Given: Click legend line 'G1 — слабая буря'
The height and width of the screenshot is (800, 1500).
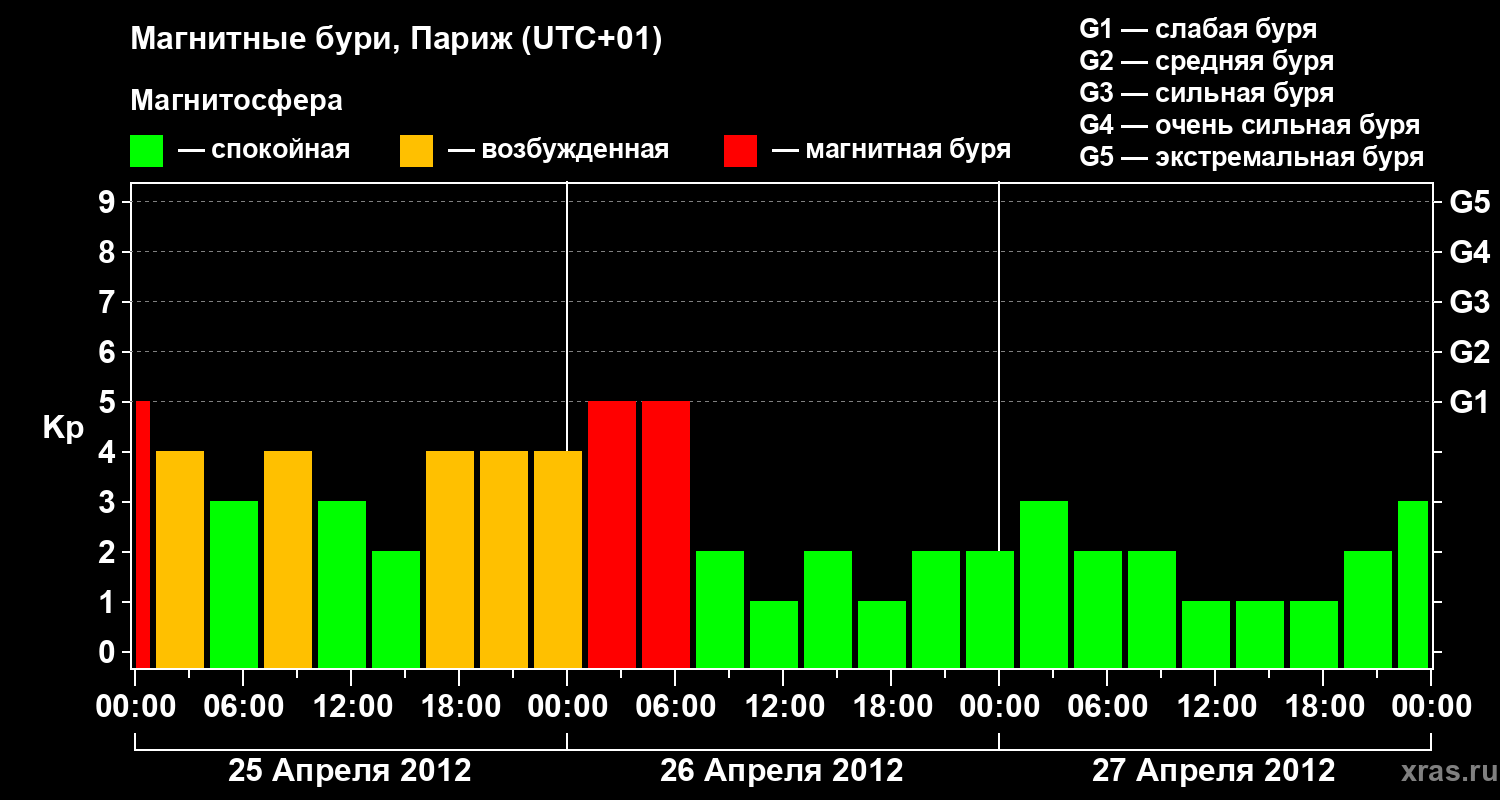Looking at the screenshot, I should click(x=1198, y=29).
